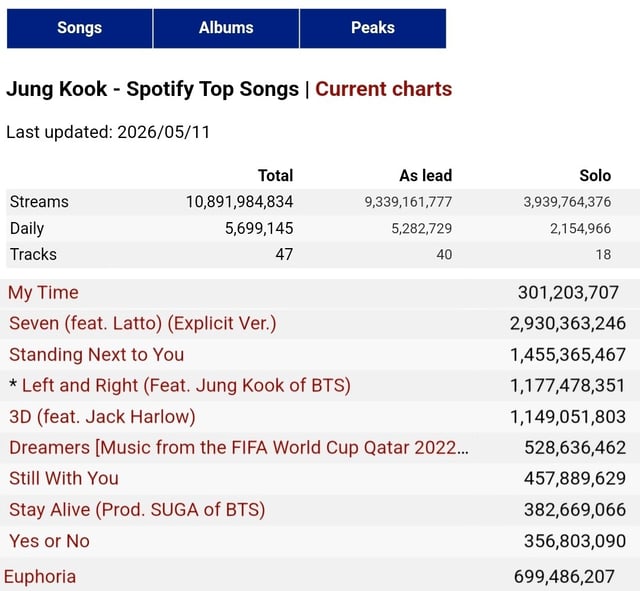Open the Yes or No song link
The width and height of the screenshot is (640, 591).
tap(49, 541)
